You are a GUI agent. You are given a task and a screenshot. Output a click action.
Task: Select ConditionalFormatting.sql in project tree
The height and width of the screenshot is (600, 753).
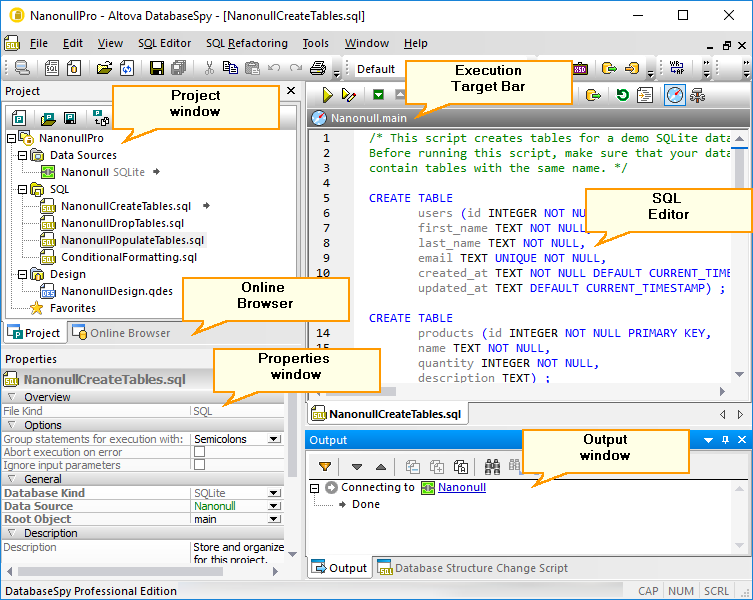click(129, 257)
